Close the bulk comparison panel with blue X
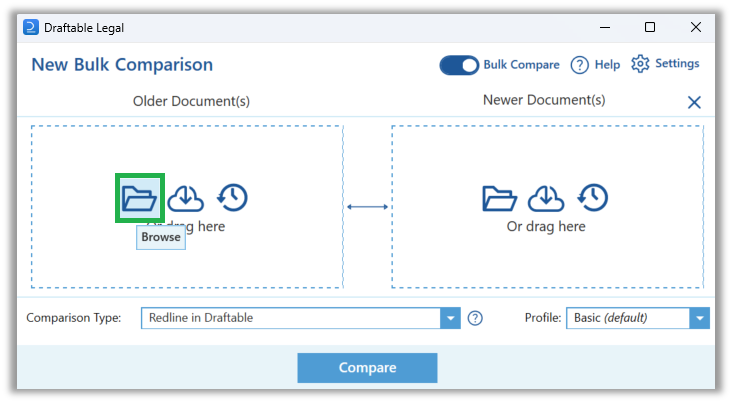Screen dimensions: 732x403 coord(694,102)
